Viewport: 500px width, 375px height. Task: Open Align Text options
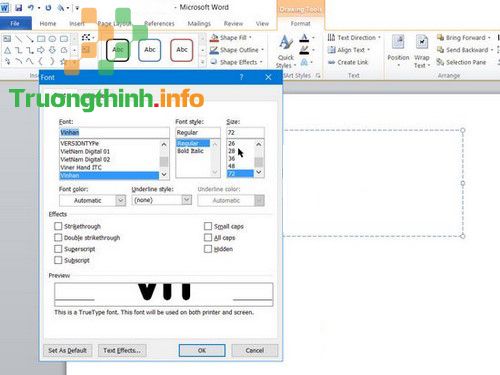pyautogui.click(x=349, y=50)
